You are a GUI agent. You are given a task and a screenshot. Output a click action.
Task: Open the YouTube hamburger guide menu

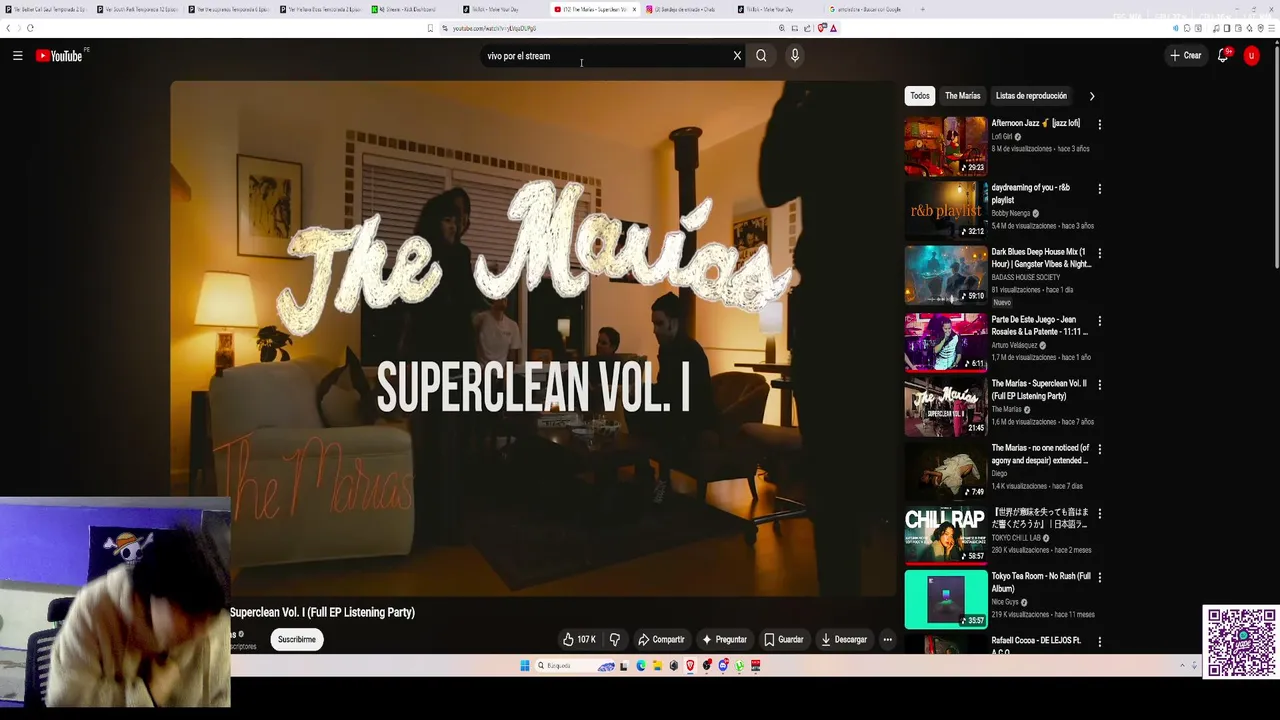pyautogui.click(x=17, y=56)
